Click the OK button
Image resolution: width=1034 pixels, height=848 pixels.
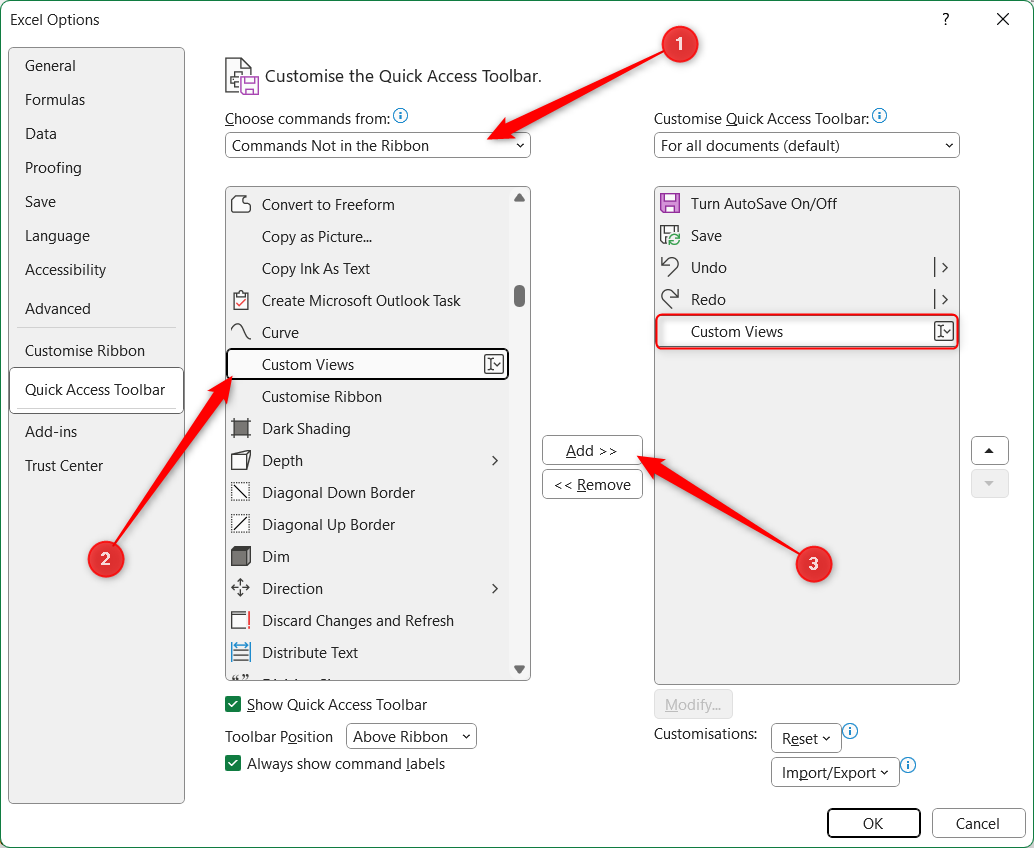coord(874,824)
